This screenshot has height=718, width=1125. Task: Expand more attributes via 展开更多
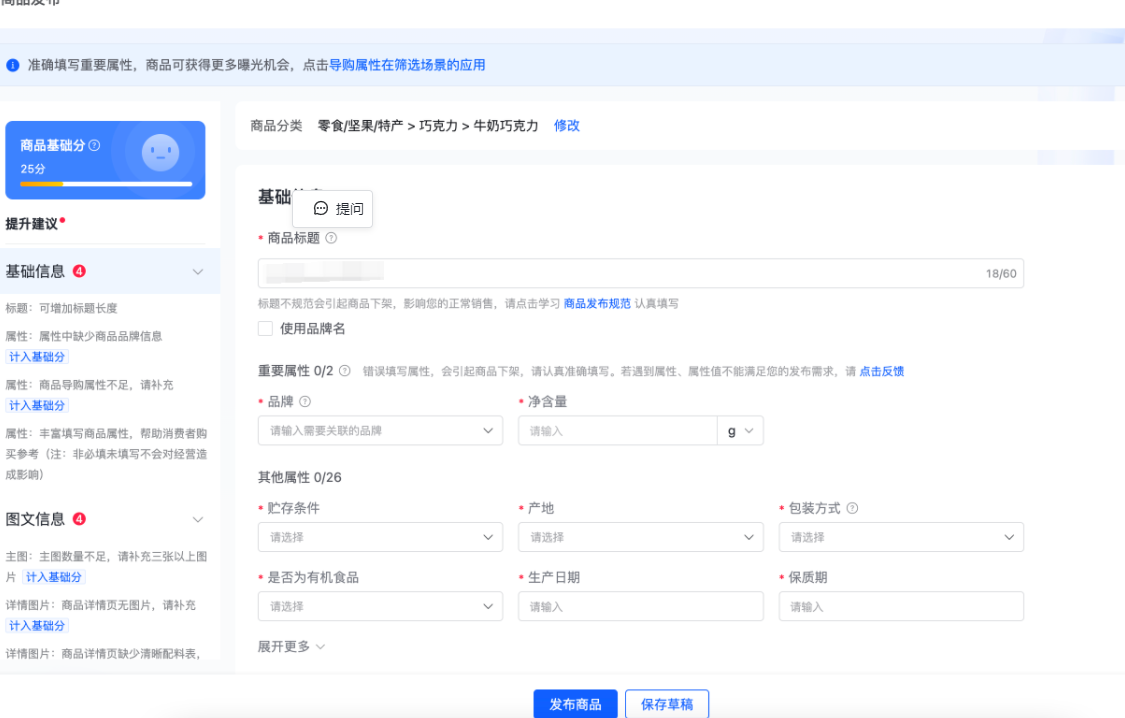pos(291,646)
